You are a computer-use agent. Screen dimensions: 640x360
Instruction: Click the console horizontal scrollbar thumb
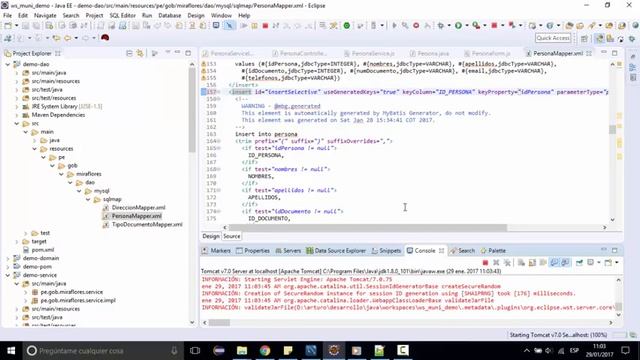coord(220,323)
